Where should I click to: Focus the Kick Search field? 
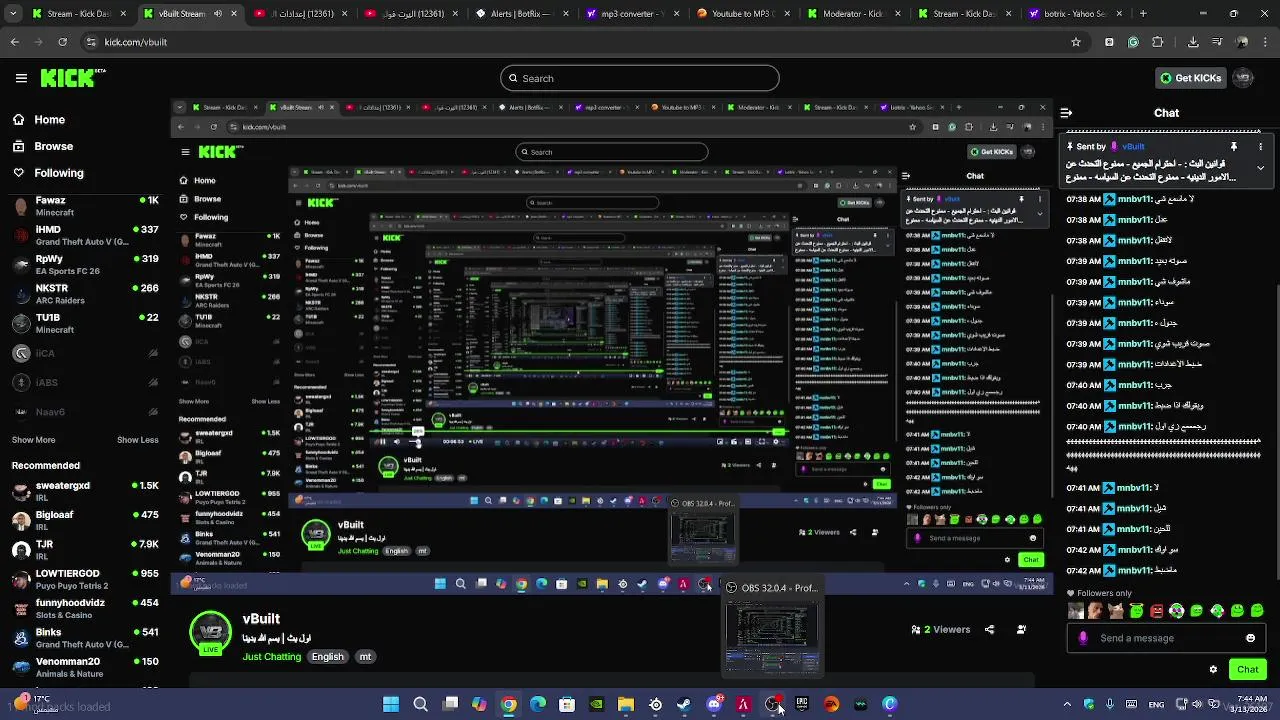[x=640, y=78]
